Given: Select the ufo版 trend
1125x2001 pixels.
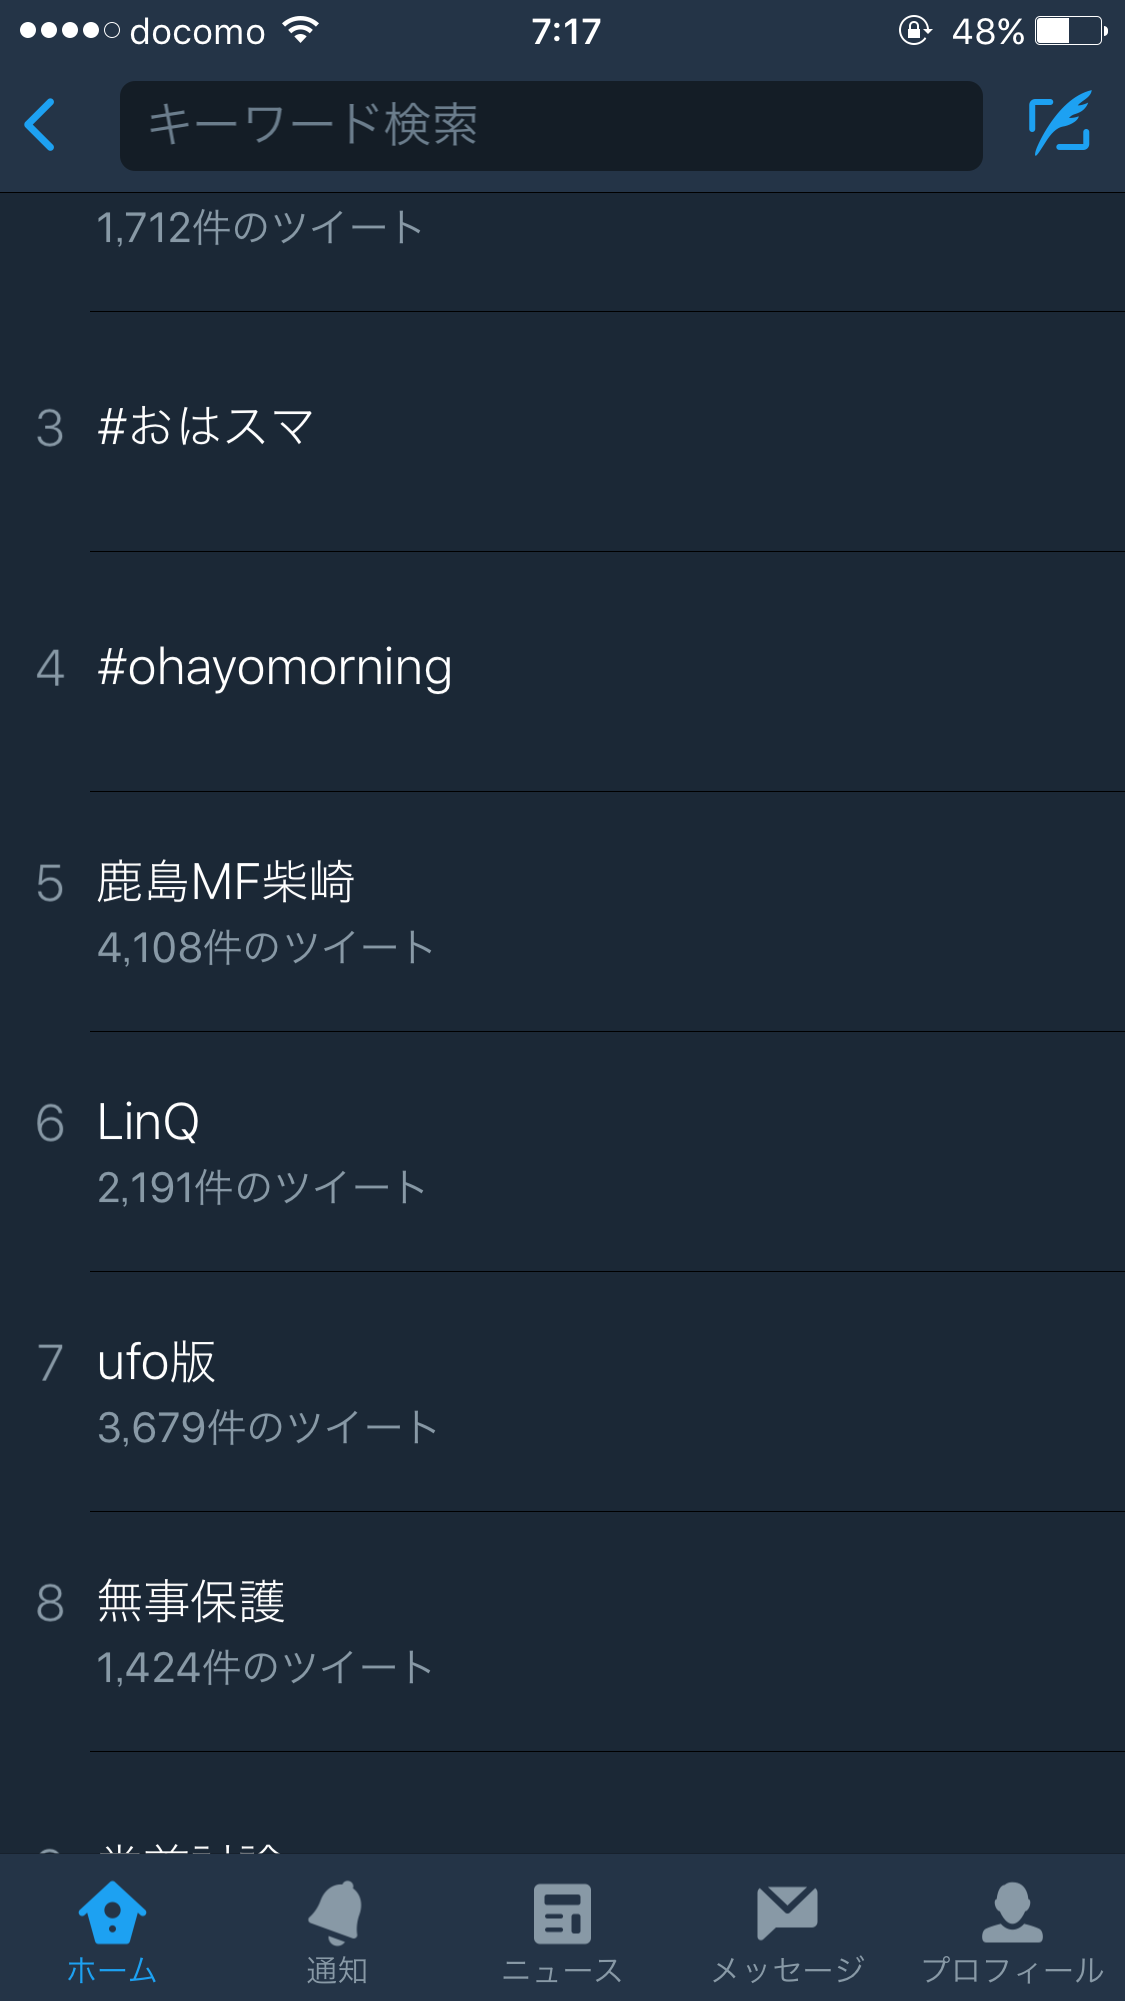Looking at the screenshot, I should [157, 1388].
